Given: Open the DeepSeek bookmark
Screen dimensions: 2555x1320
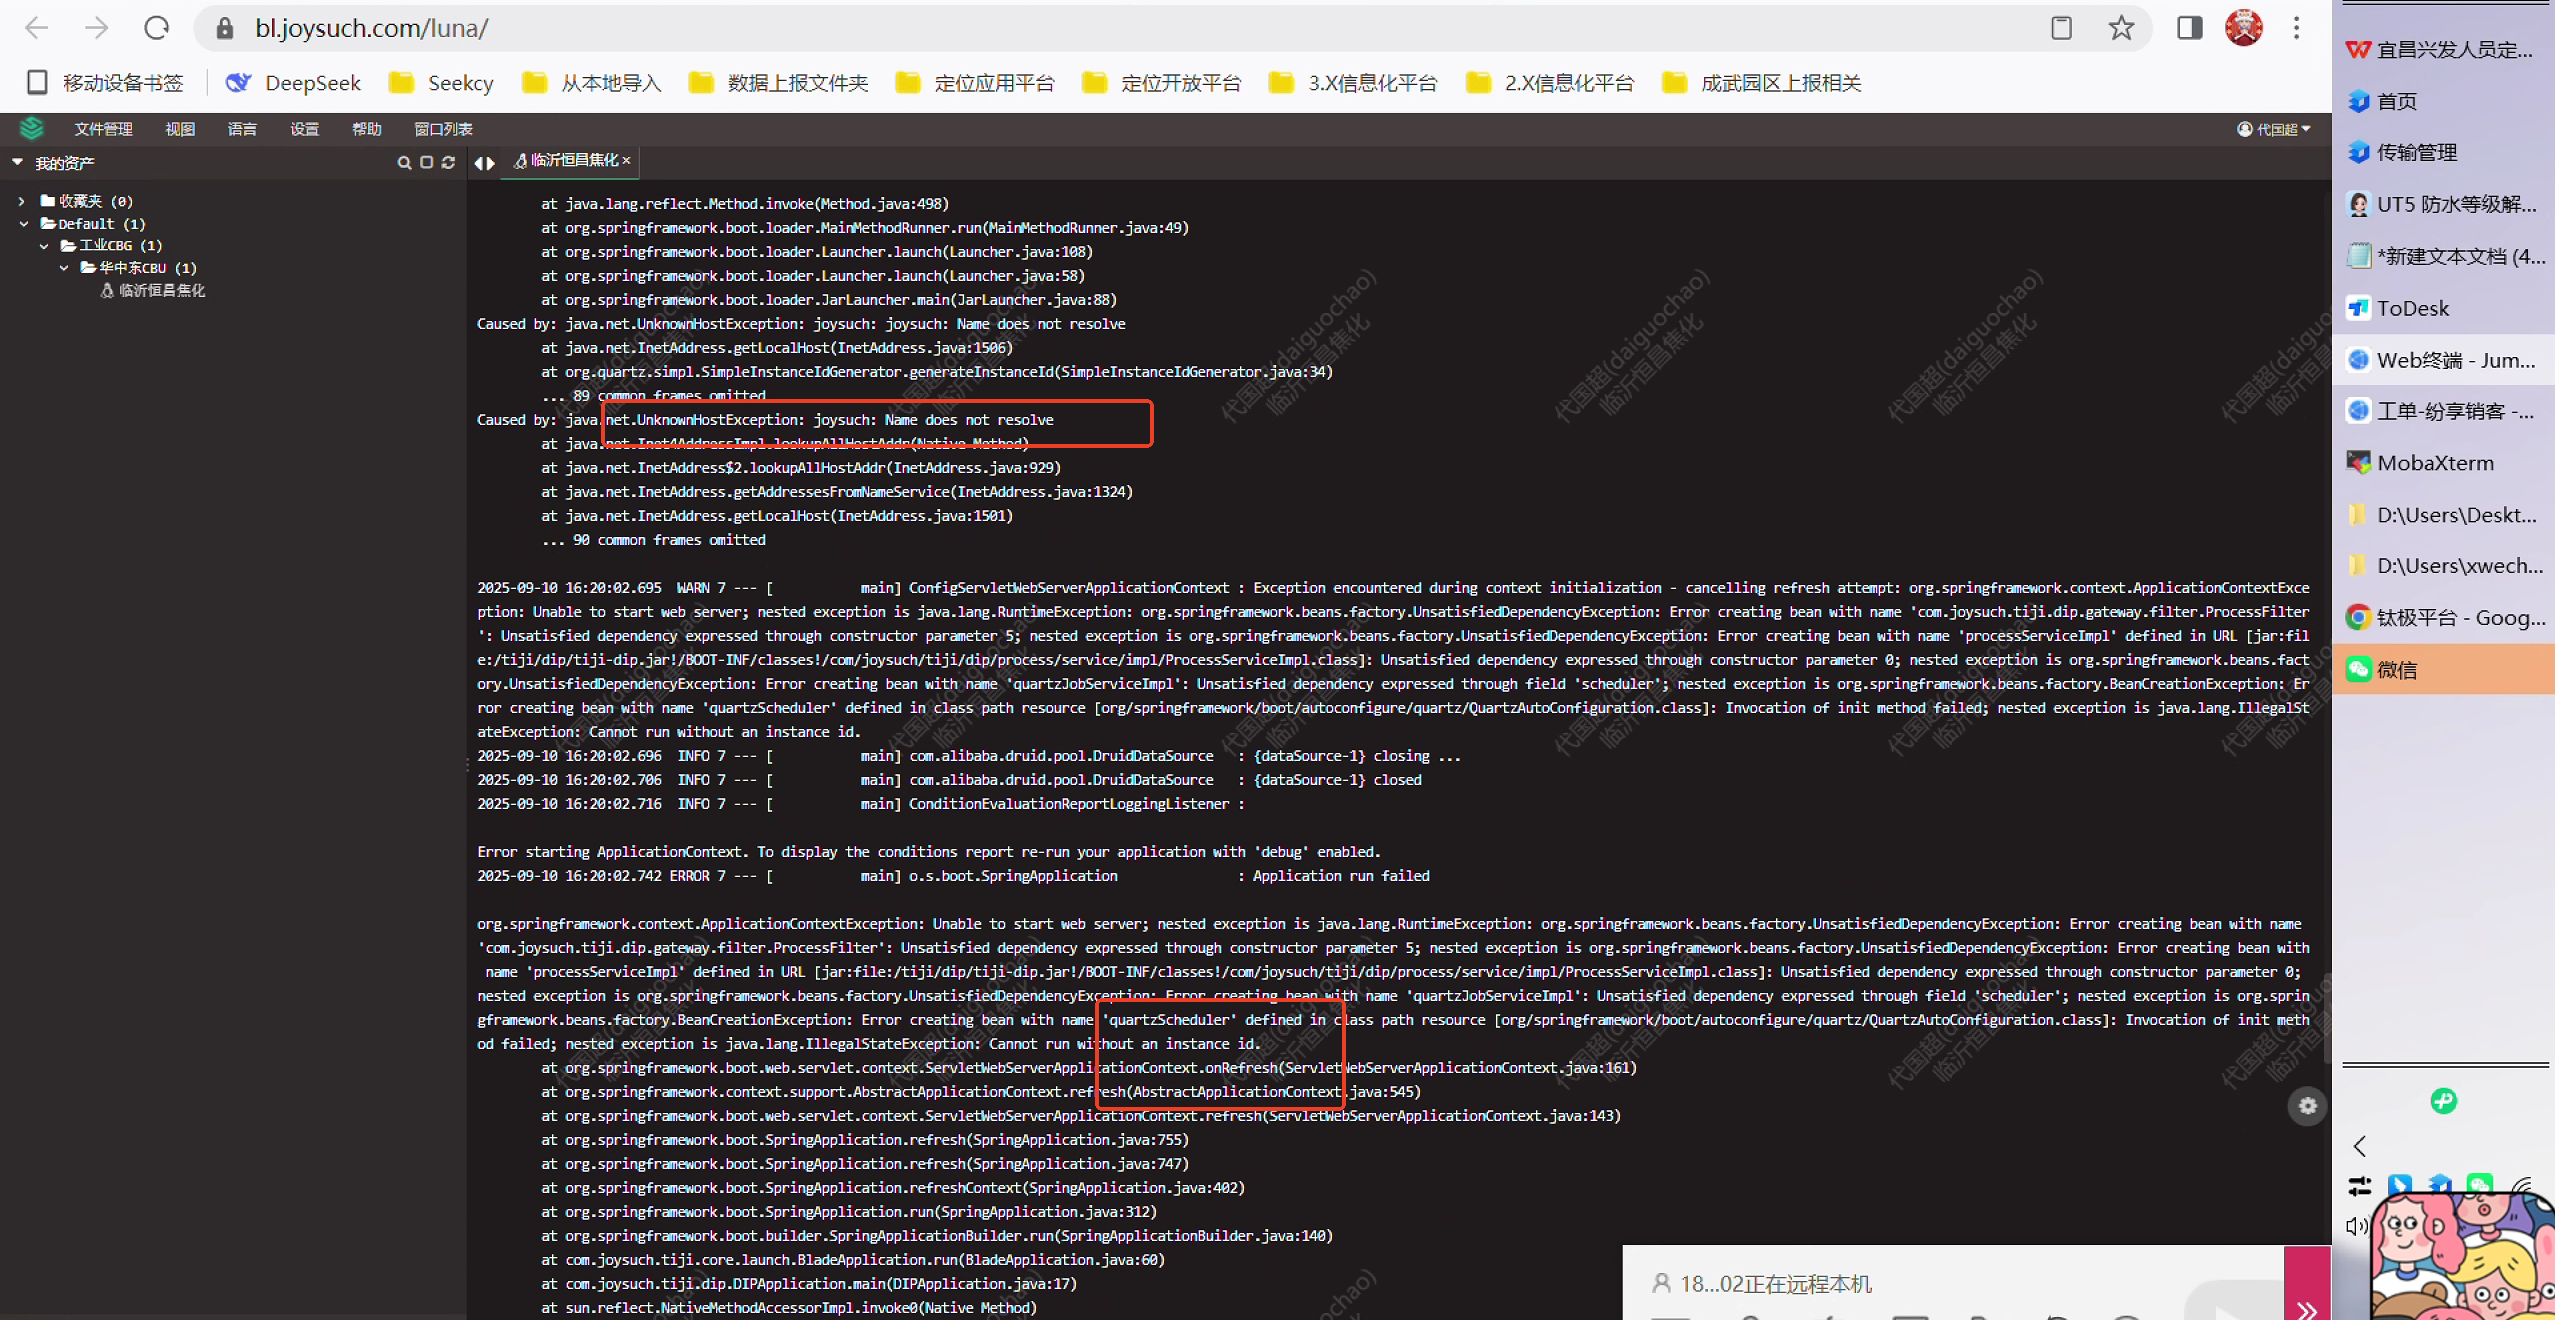Looking at the screenshot, I should [x=293, y=83].
